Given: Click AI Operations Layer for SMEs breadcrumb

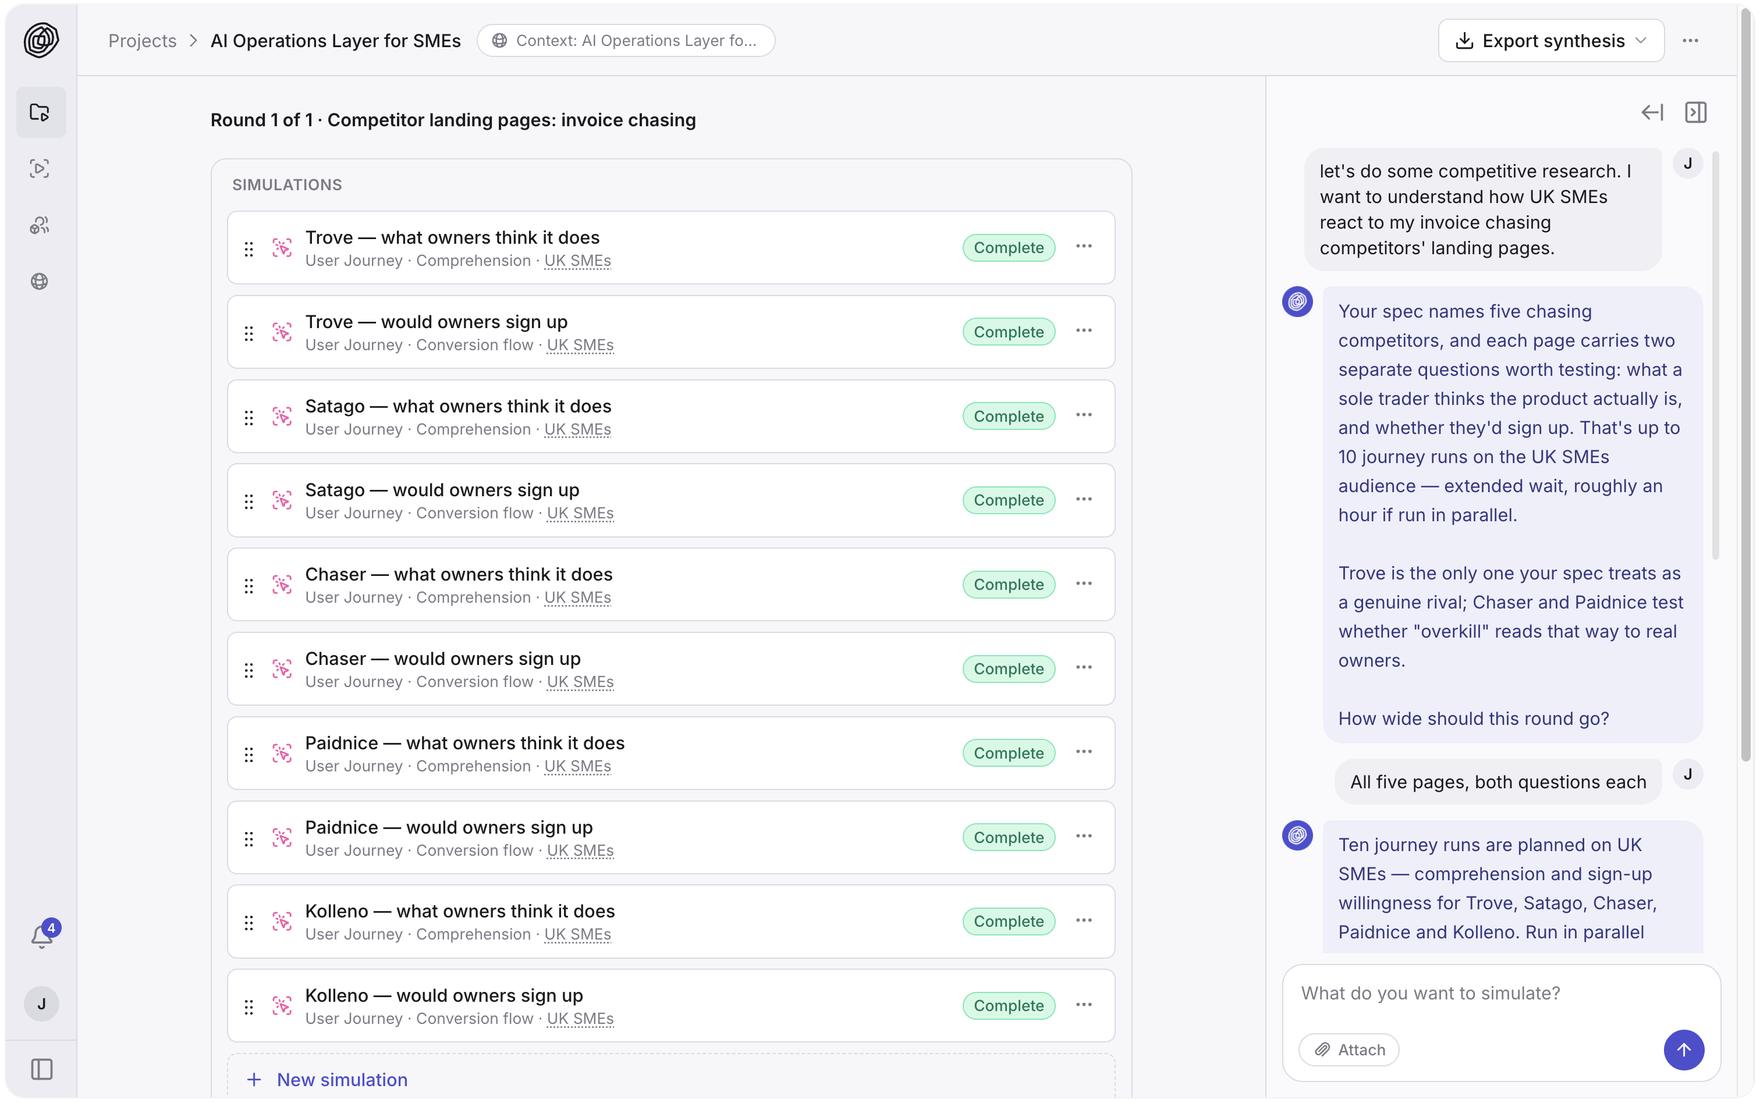Looking at the screenshot, I should (x=335, y=41).
